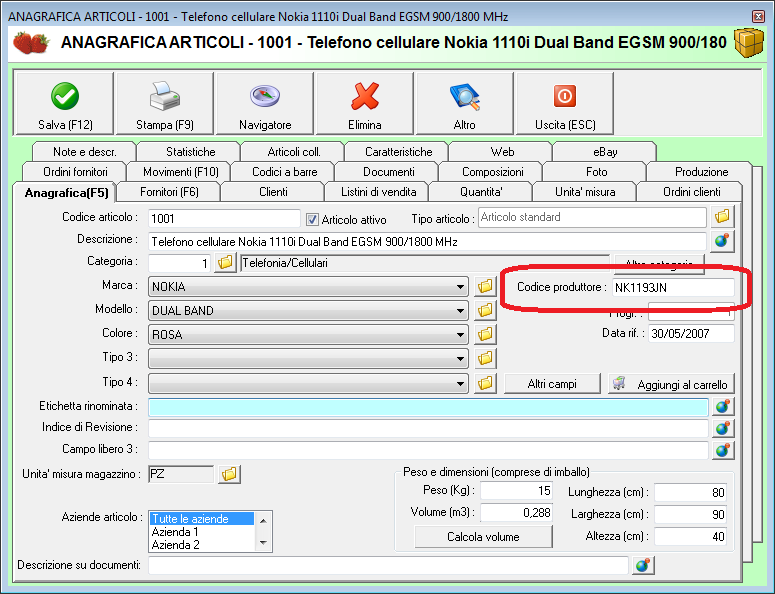Open the Note e descr. tab
This screenshot has height=594, width=775.
click(85, 152)
